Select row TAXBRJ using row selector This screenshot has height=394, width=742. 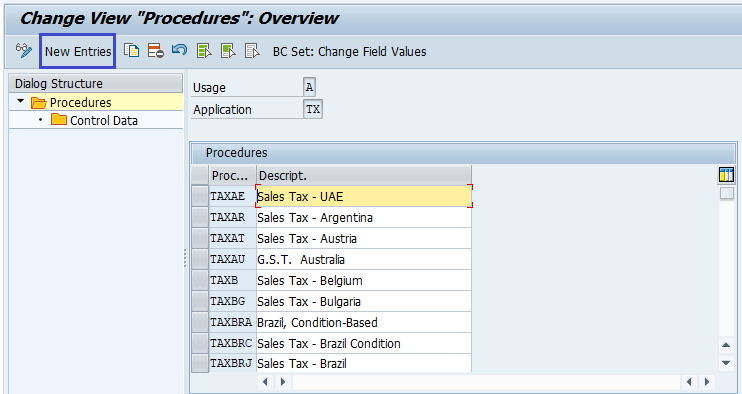[200, 363]
